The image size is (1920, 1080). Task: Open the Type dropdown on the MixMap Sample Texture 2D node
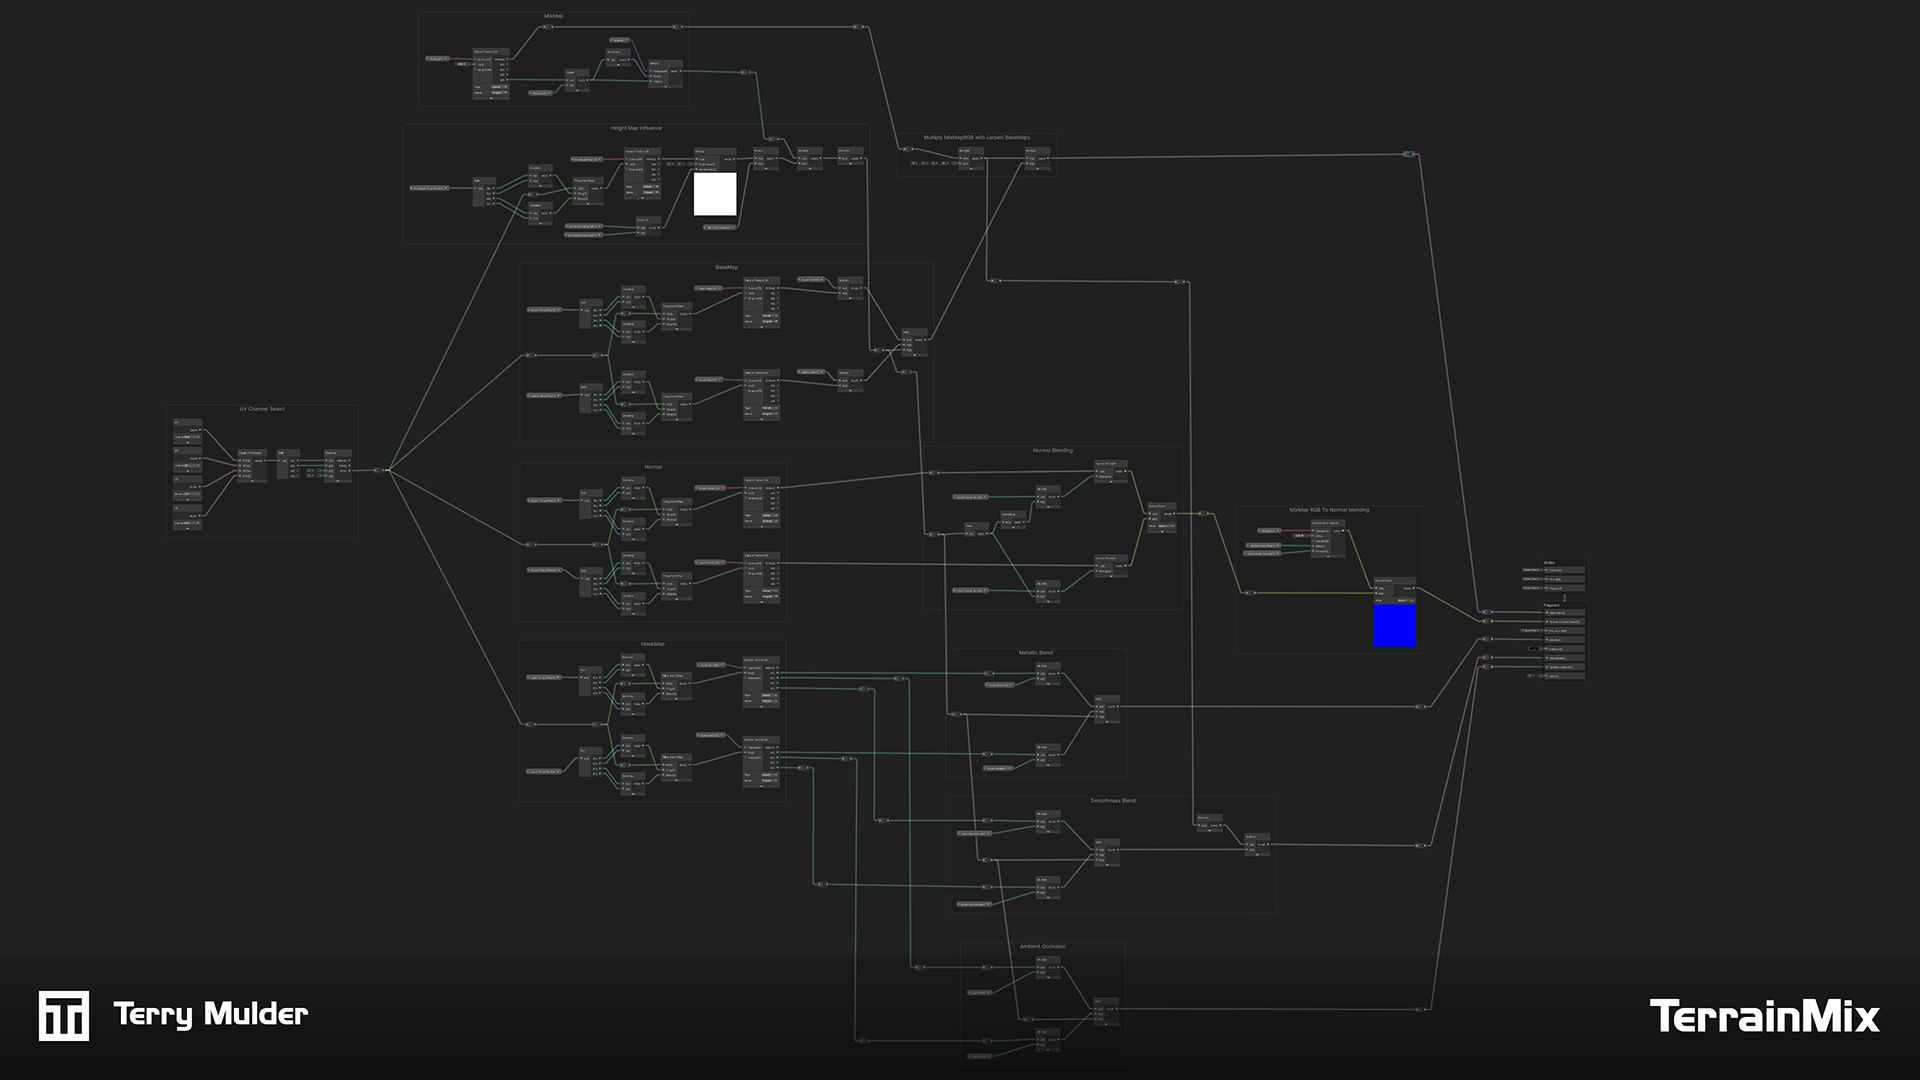pyautogui.click(x=500, y=87)
